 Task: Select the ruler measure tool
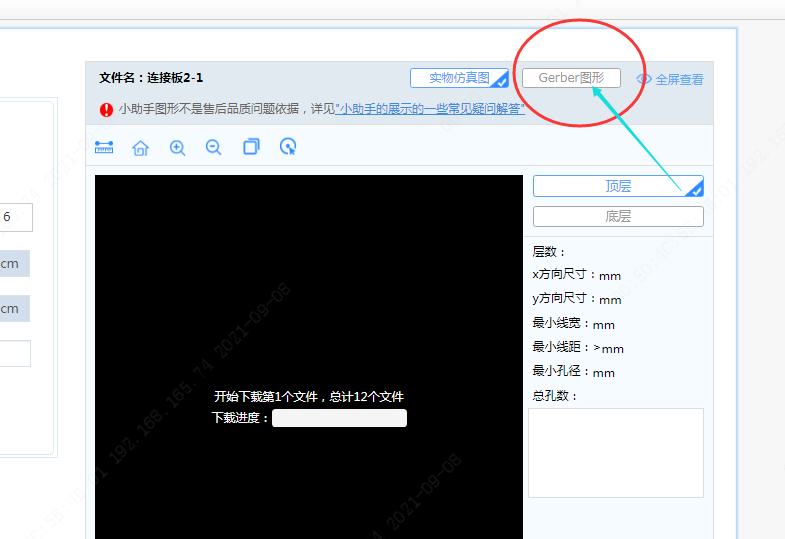click(x=104, y=147)
